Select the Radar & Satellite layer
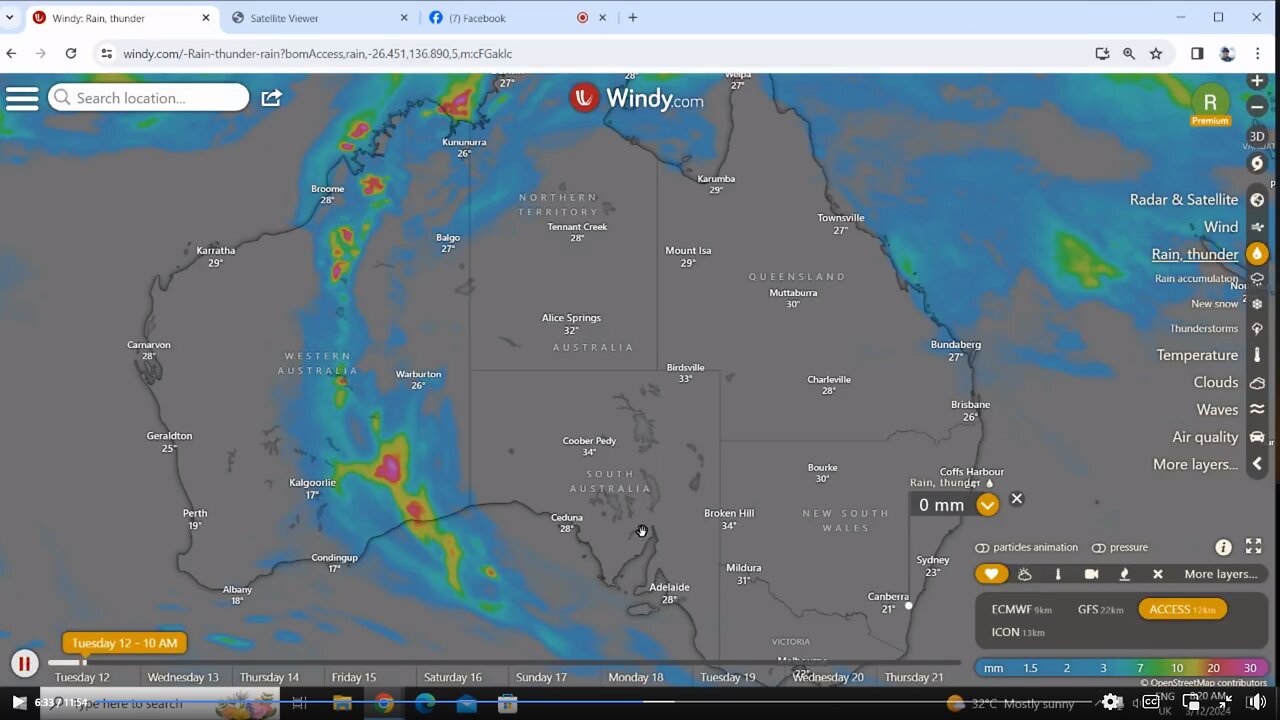The width and height of the screenshot is (1280, 720). [1184, 200]
